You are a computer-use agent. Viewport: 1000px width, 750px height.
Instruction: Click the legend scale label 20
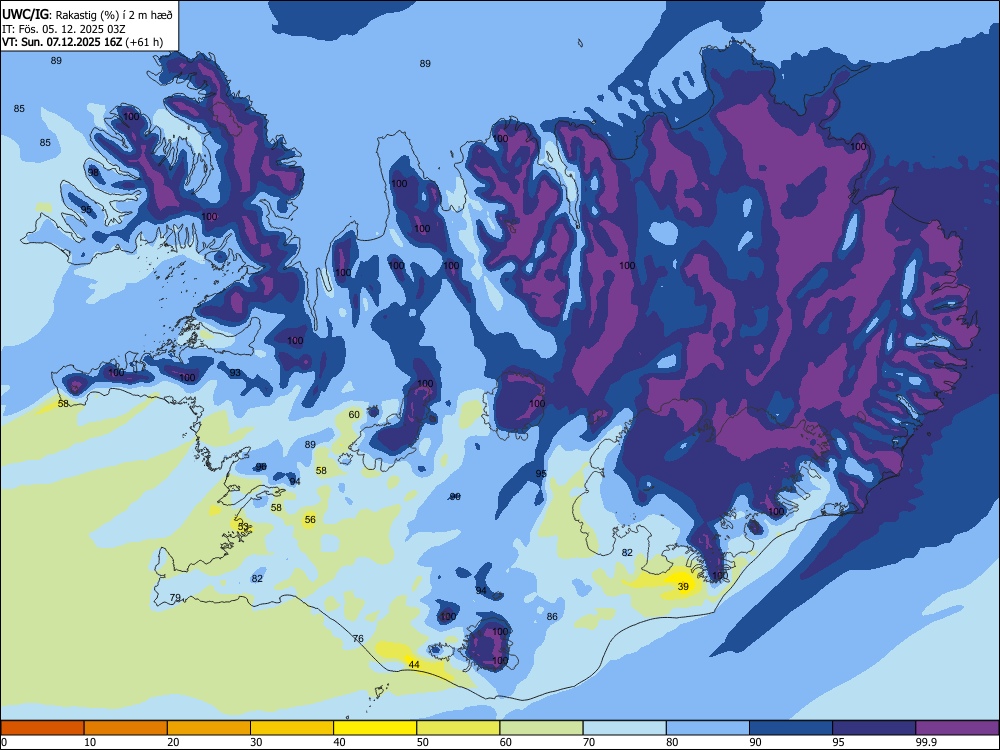[173, 742]
